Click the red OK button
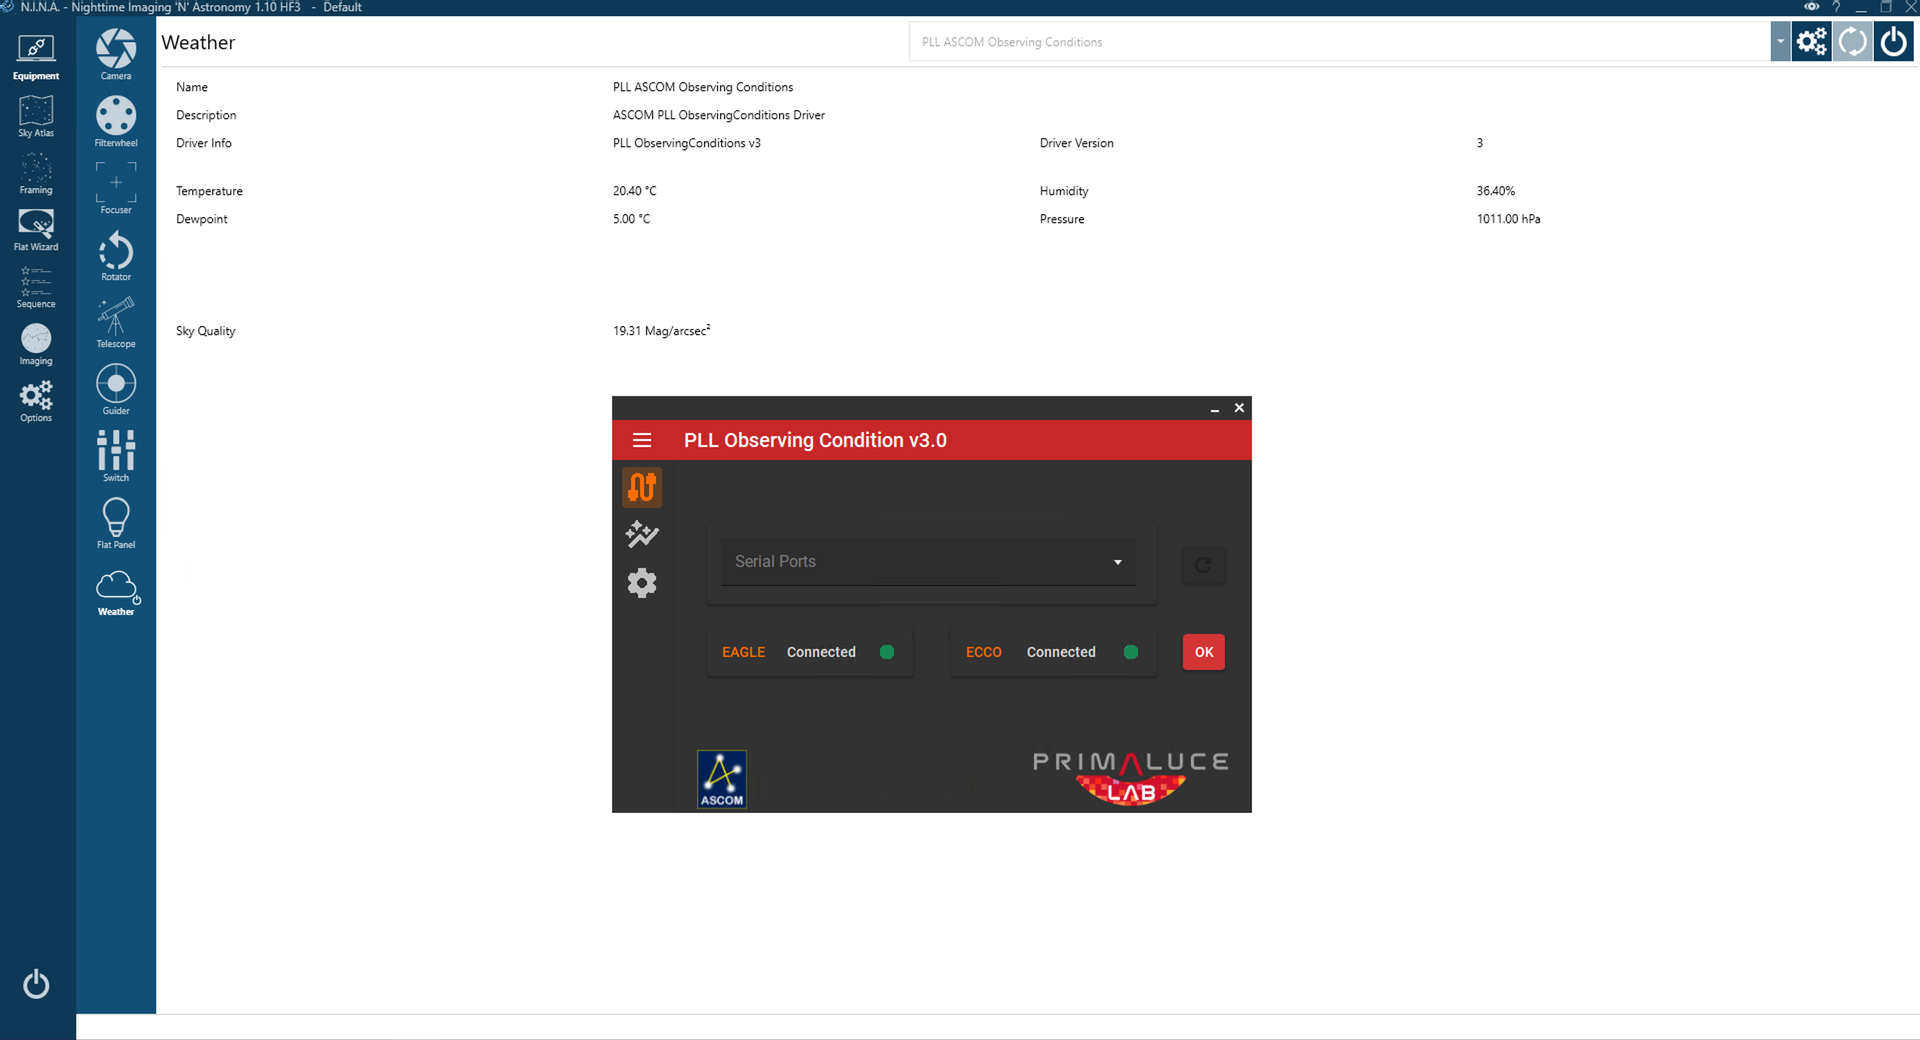This screenshot has width=1920, height=1040. (x=1204, y=652)
